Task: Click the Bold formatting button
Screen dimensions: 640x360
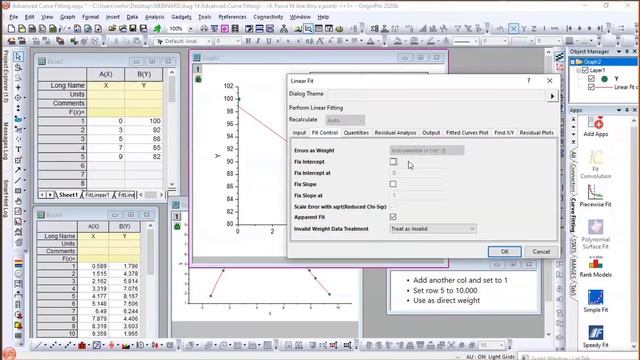Action: click(x=248, y=41)
